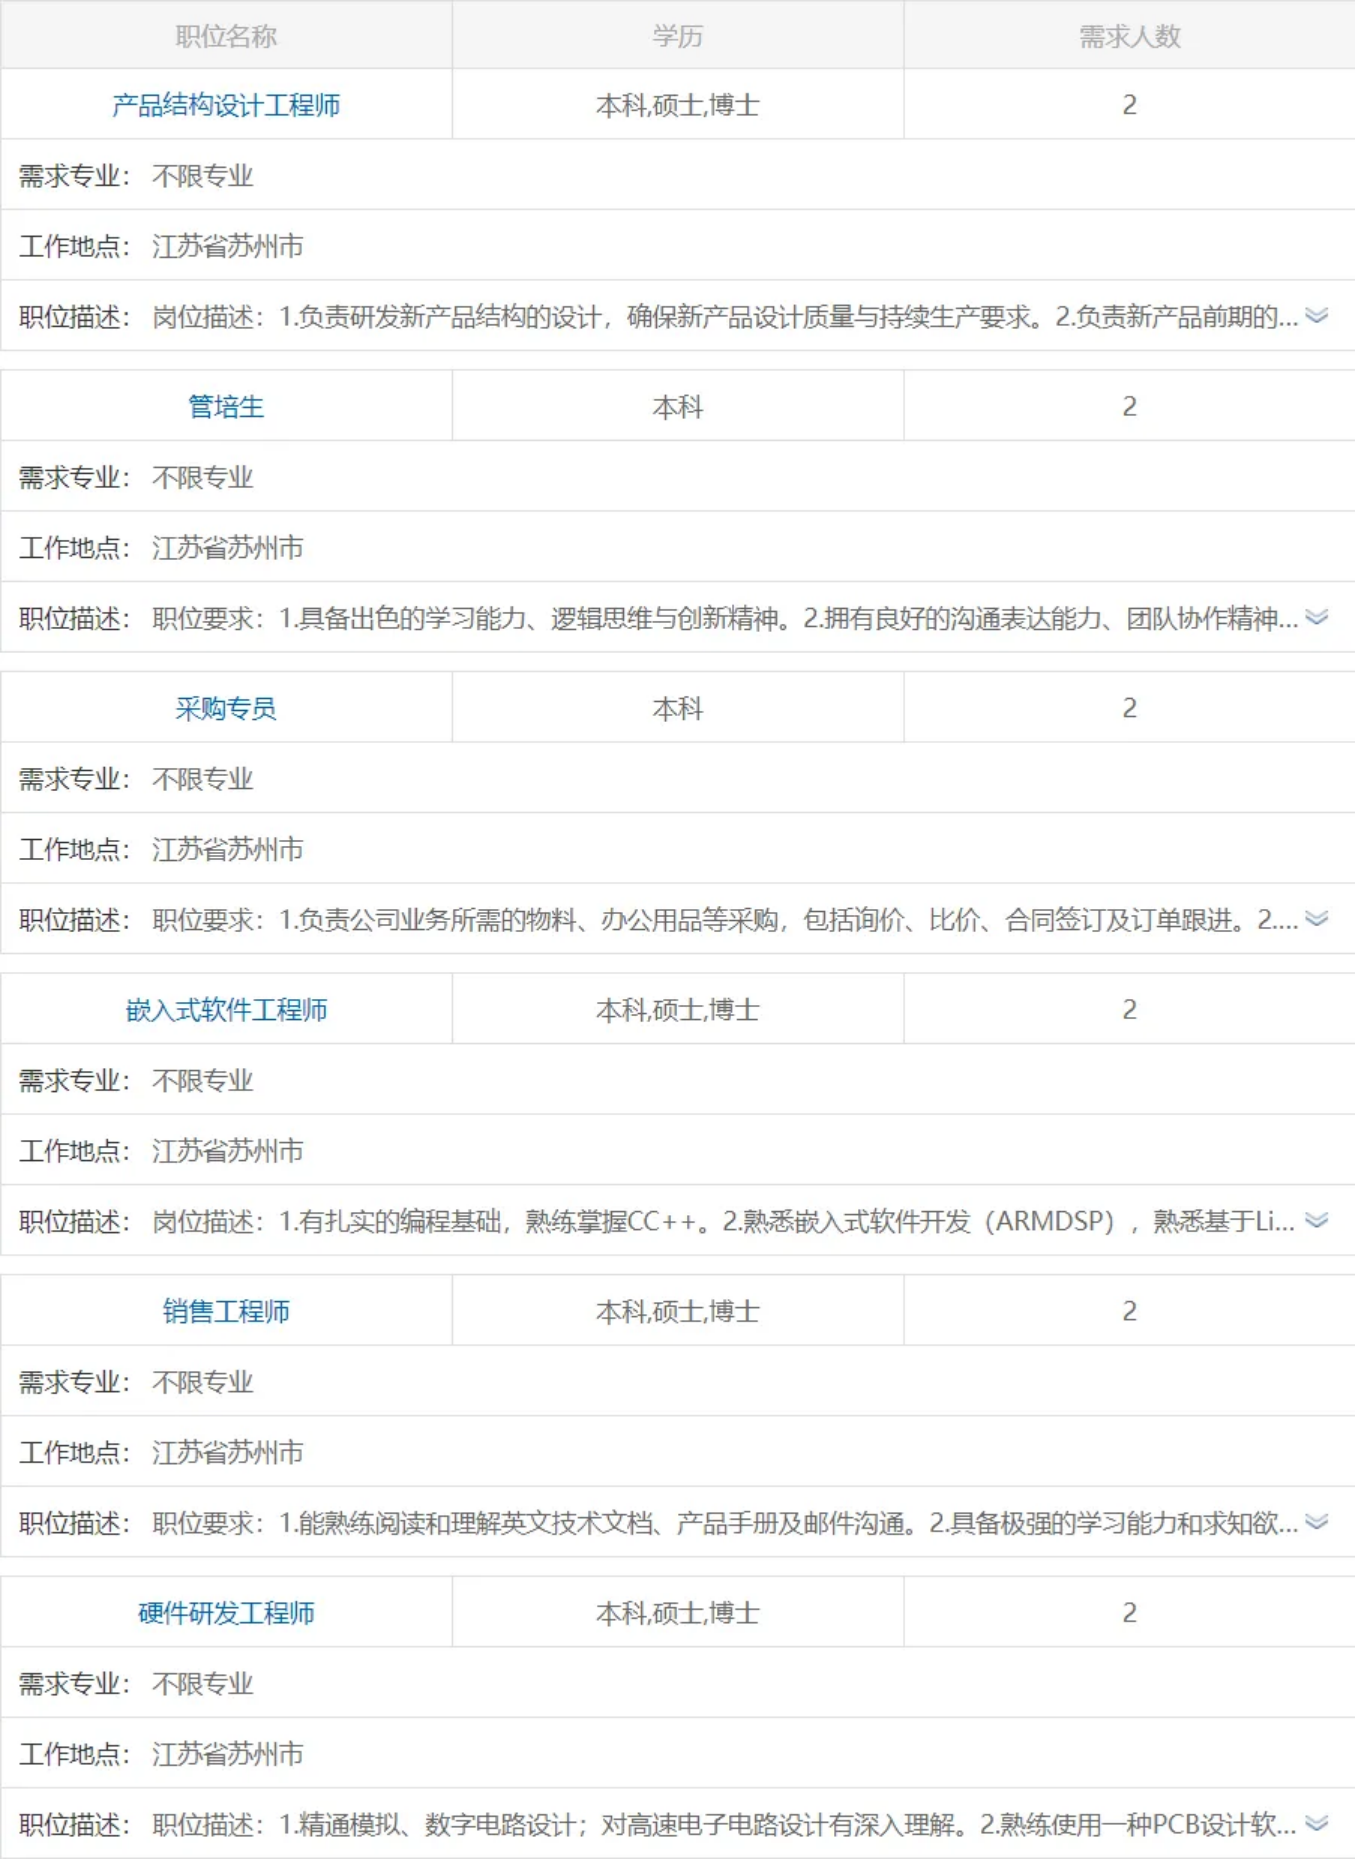Viewport: 1355px width, 1859px height.
Task: Show full 采购专员 description via chevron
Action: (x=1317, y=919)
